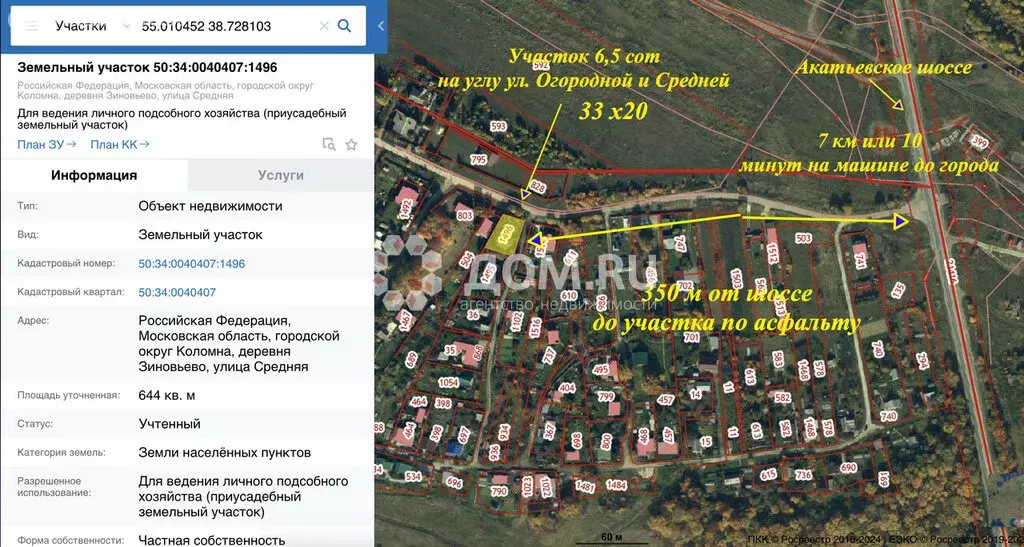Select parcel 1492 on the map
Screen dimensions: 1024x547
click(406, 210)
